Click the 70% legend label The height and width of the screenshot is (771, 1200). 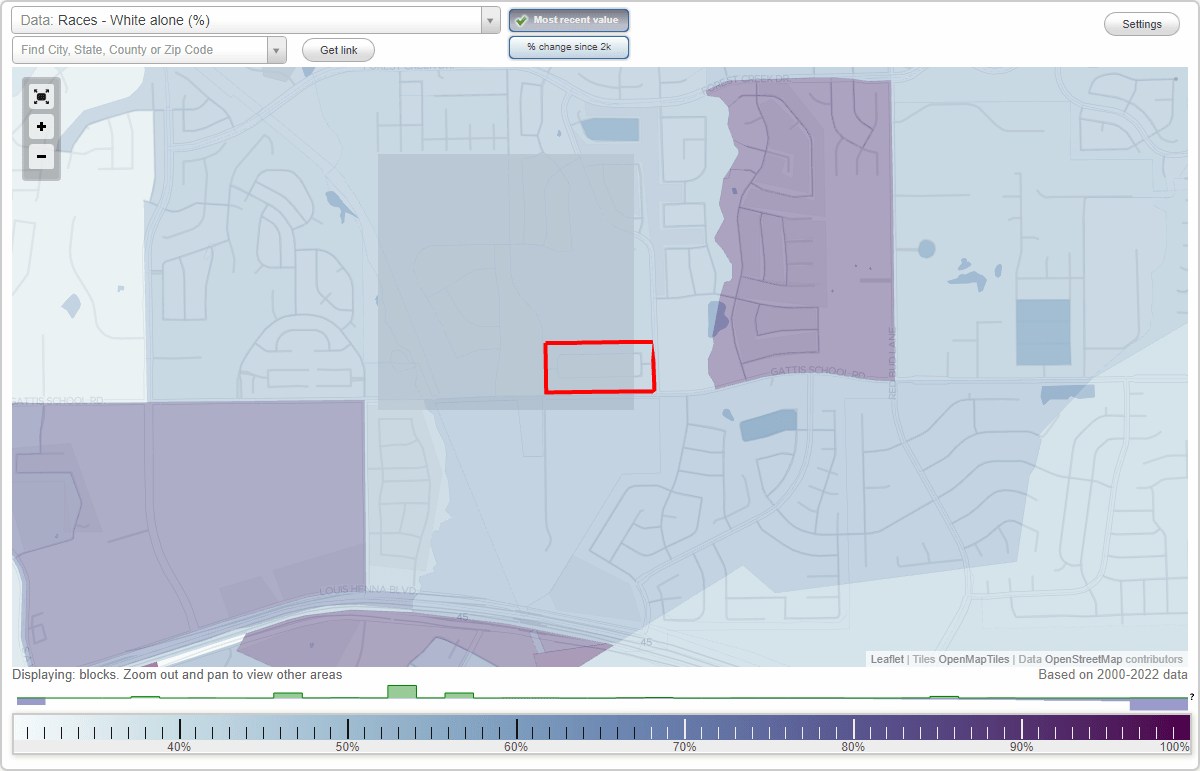point(685,747)
